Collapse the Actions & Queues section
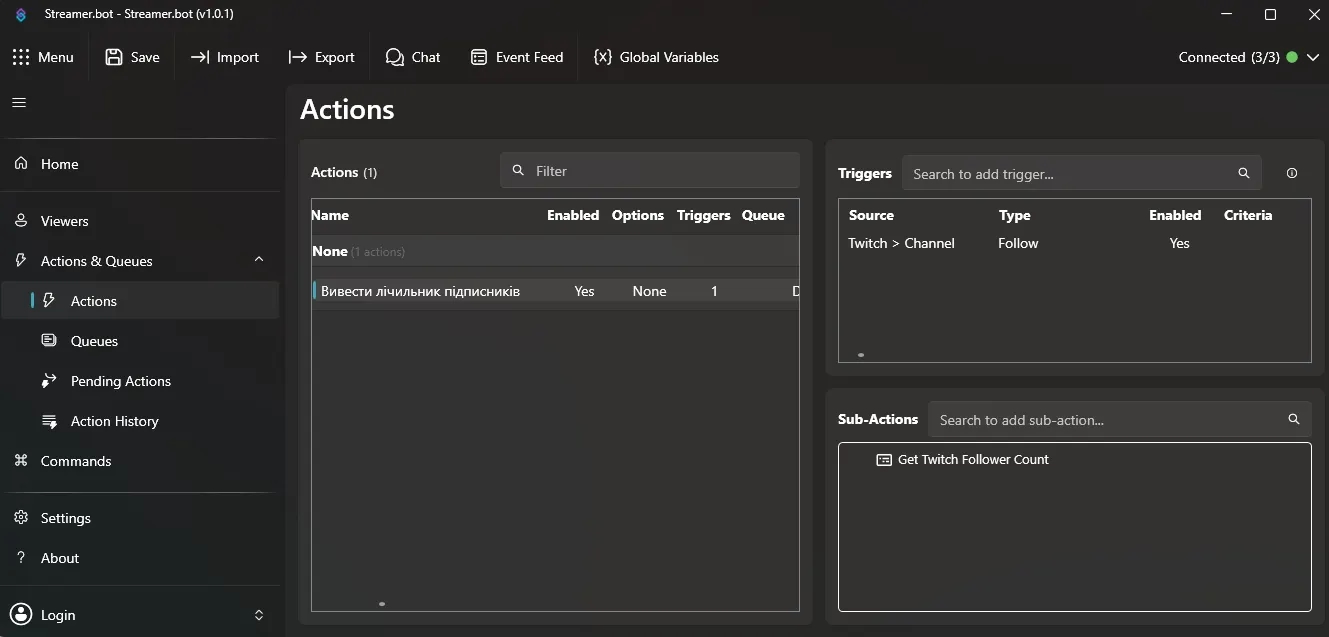 click(x=259, y=260)
